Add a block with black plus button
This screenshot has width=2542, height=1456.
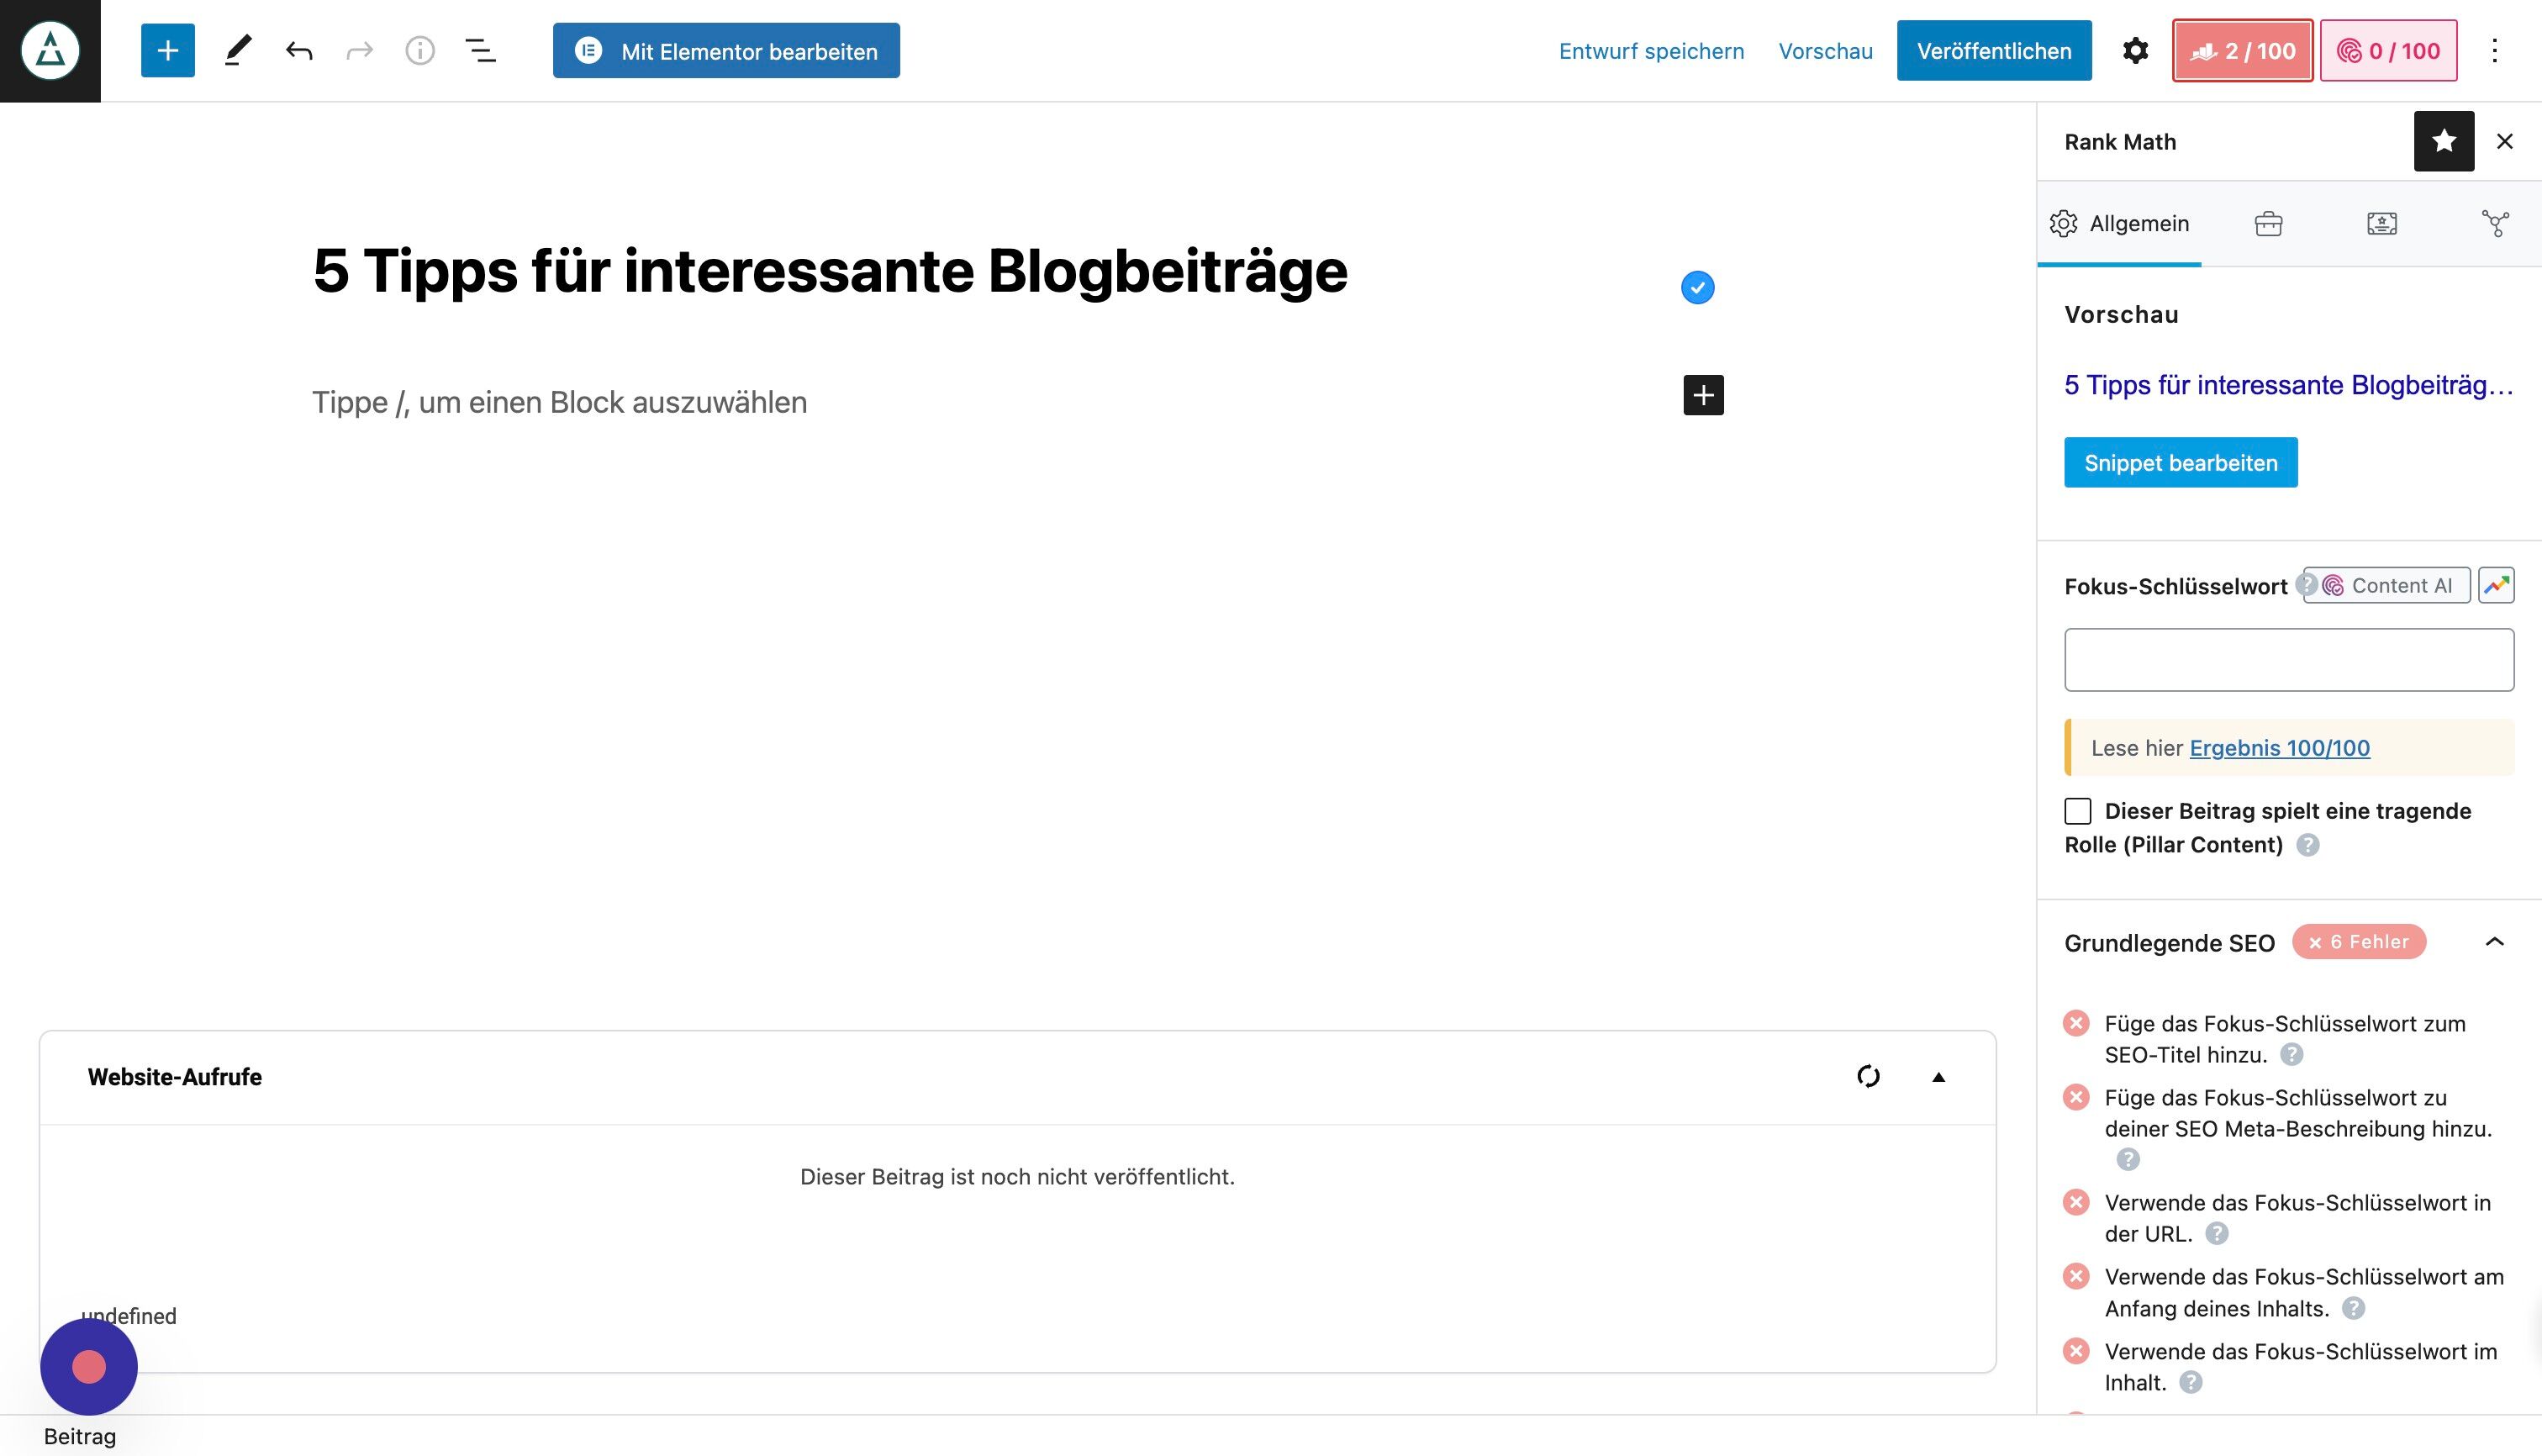coord(1703,395)
